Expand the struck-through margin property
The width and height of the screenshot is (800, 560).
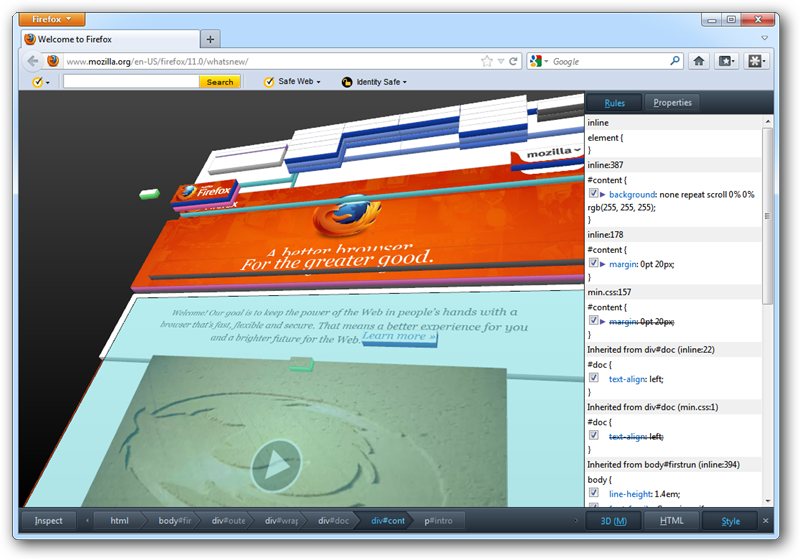(x=603, y=321)
